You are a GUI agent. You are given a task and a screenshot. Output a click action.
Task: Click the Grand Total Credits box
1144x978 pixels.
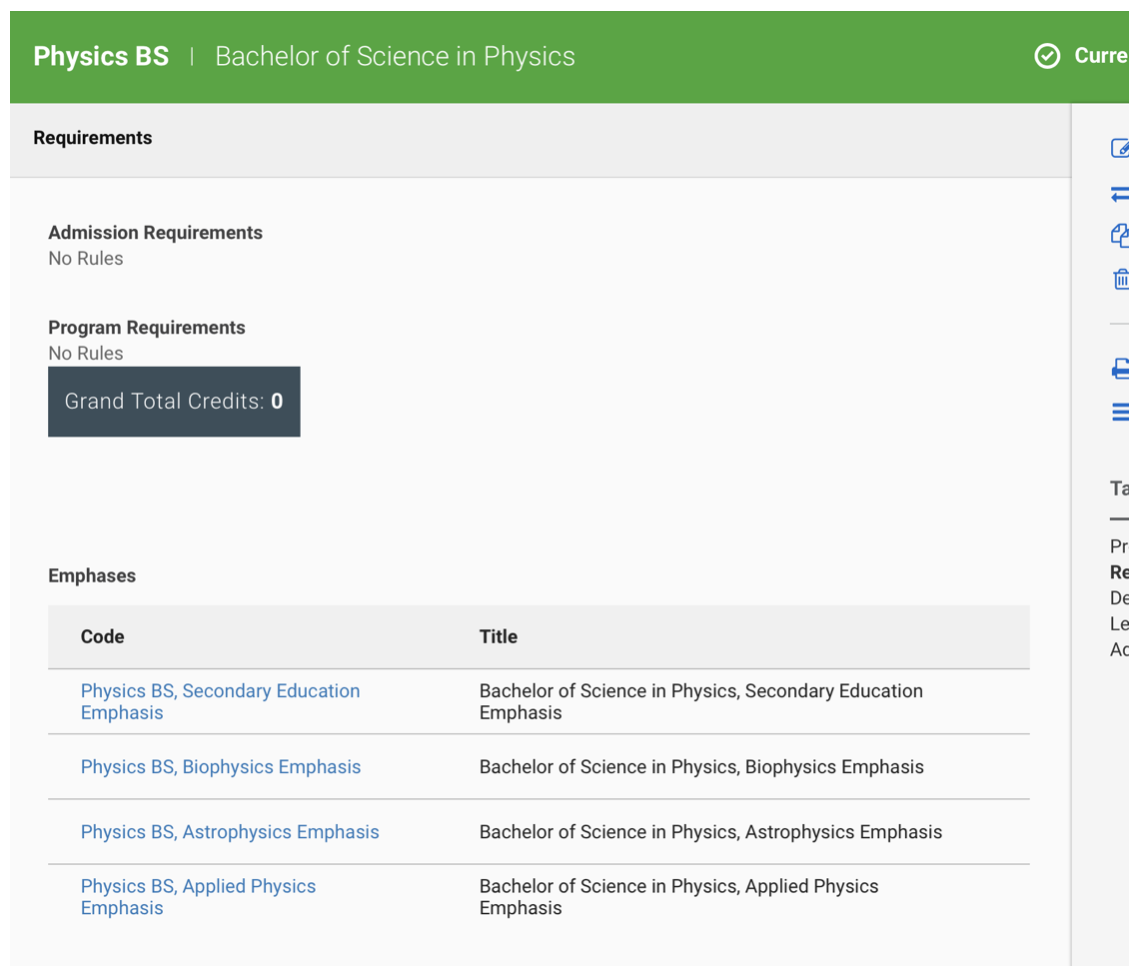(x=174, y=401)
